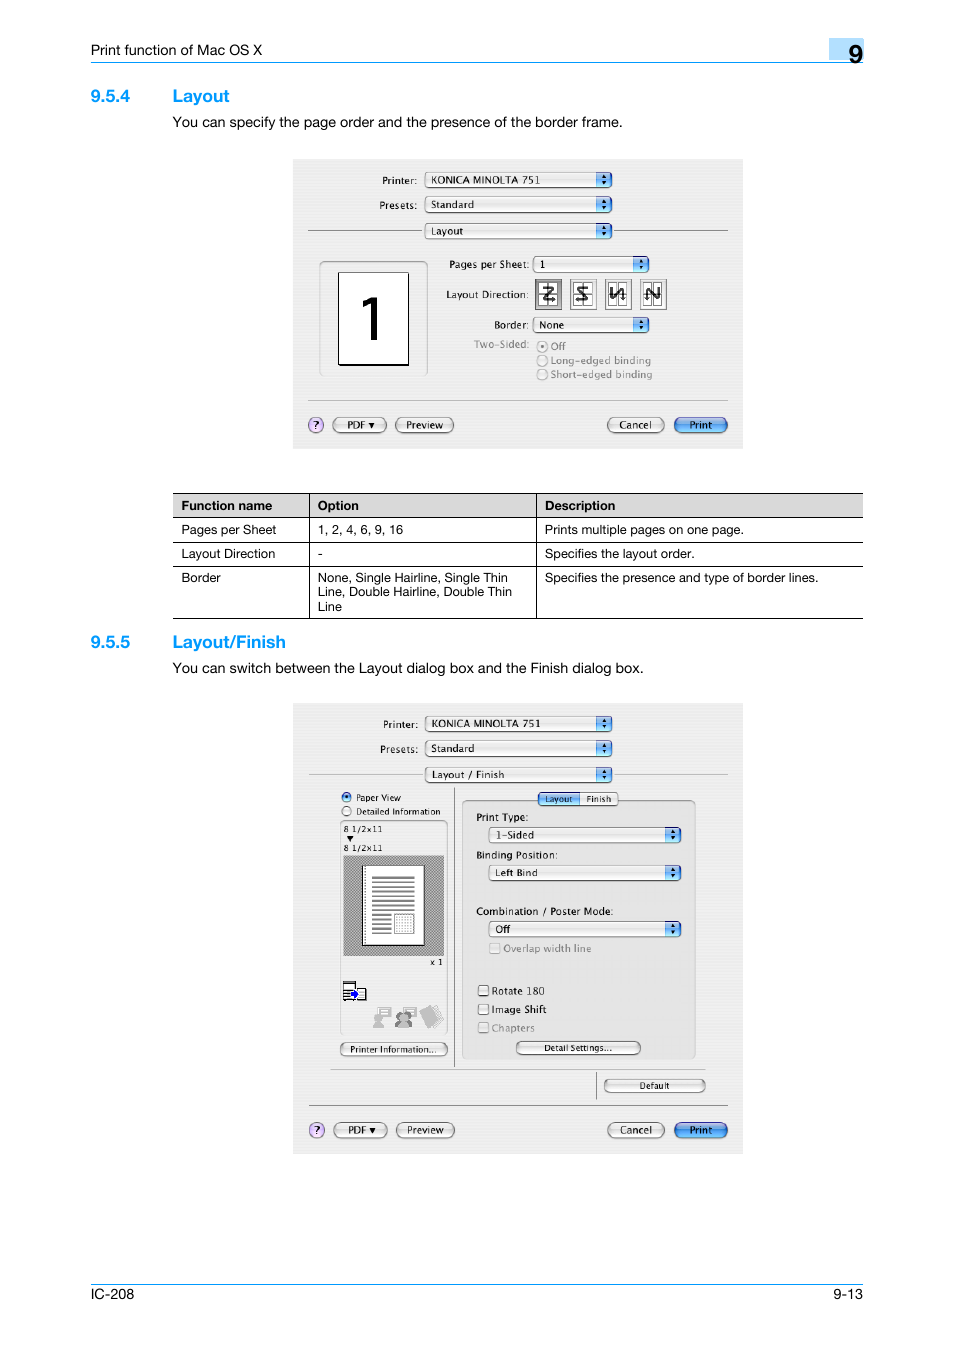This screenshot has width=954, height=1350.
Task: Open the Layout pane selector dropdown
Action: 518,231
